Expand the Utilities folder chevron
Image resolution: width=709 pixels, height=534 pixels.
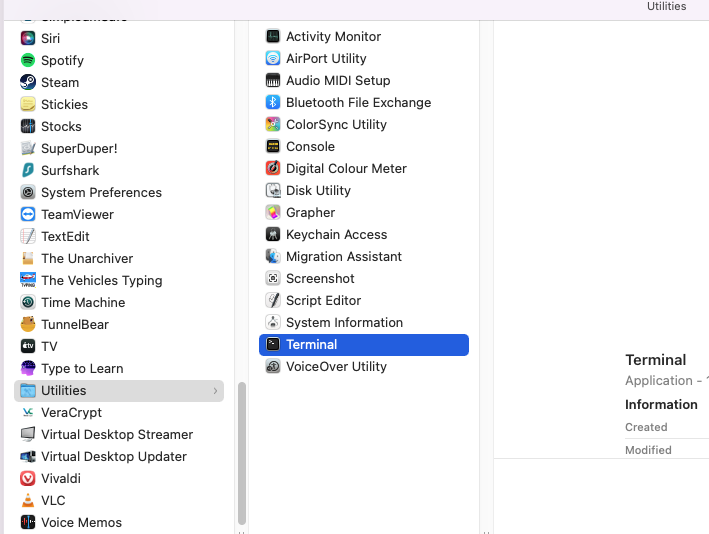point(215,391)
